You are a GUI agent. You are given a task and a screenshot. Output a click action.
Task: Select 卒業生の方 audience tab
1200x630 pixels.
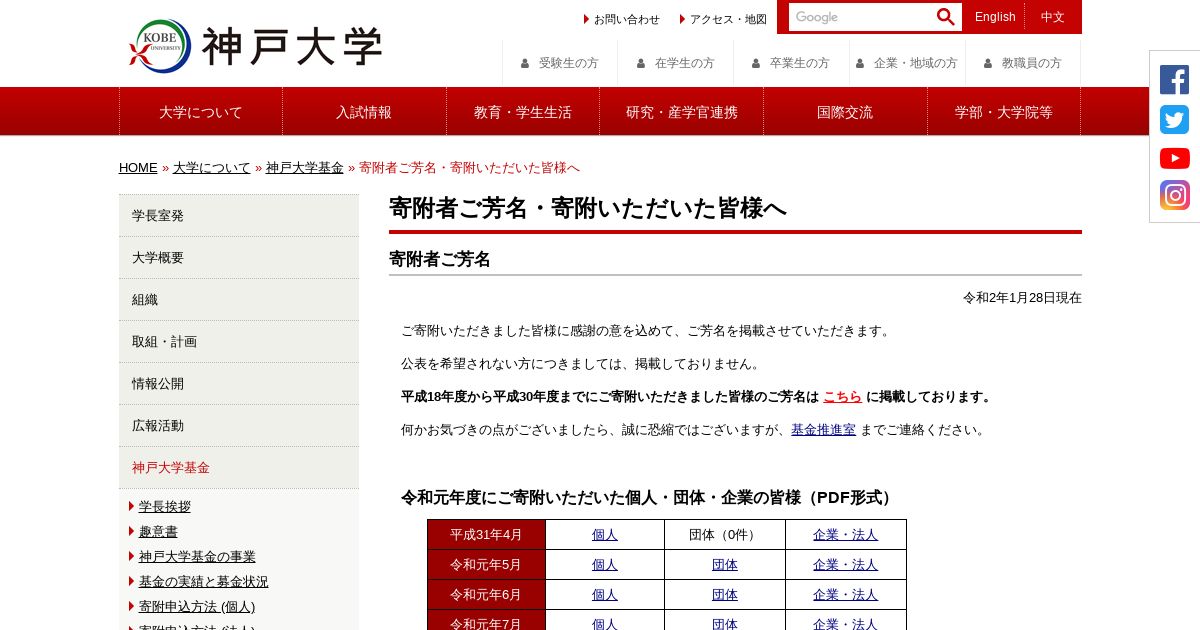coord(791,63)
